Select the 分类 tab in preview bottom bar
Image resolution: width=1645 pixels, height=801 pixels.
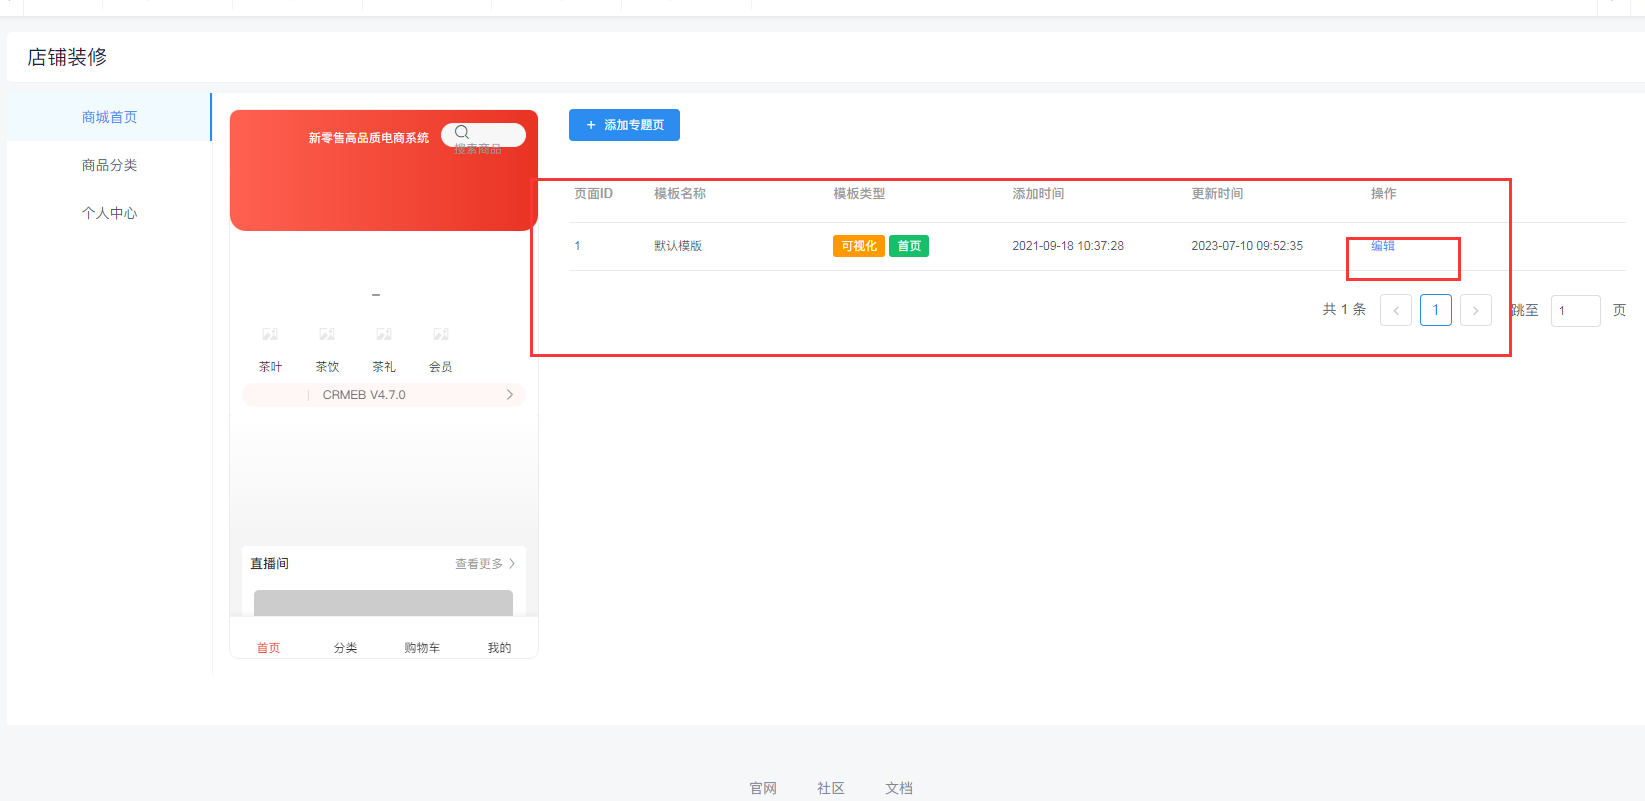(x=345, y=648)
